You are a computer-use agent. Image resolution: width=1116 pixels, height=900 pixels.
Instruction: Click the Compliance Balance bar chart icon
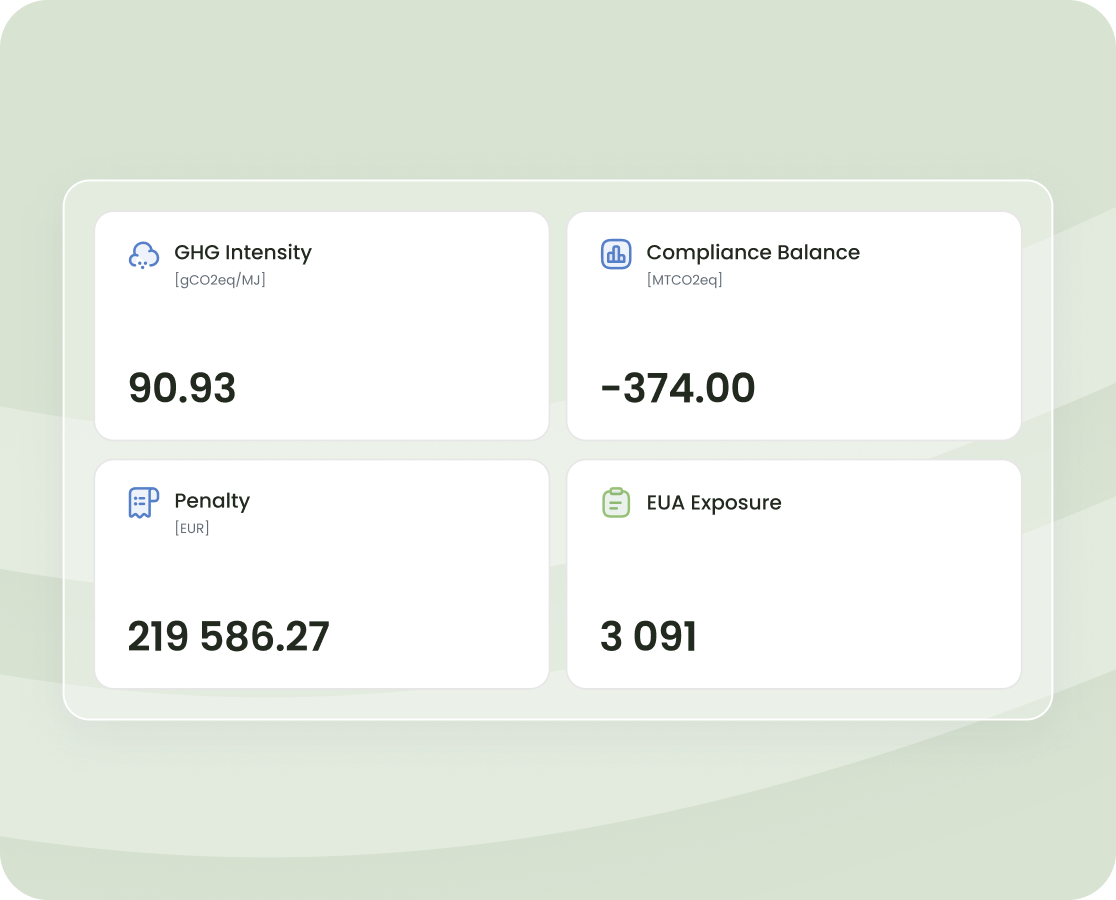[x=616, y=254]
